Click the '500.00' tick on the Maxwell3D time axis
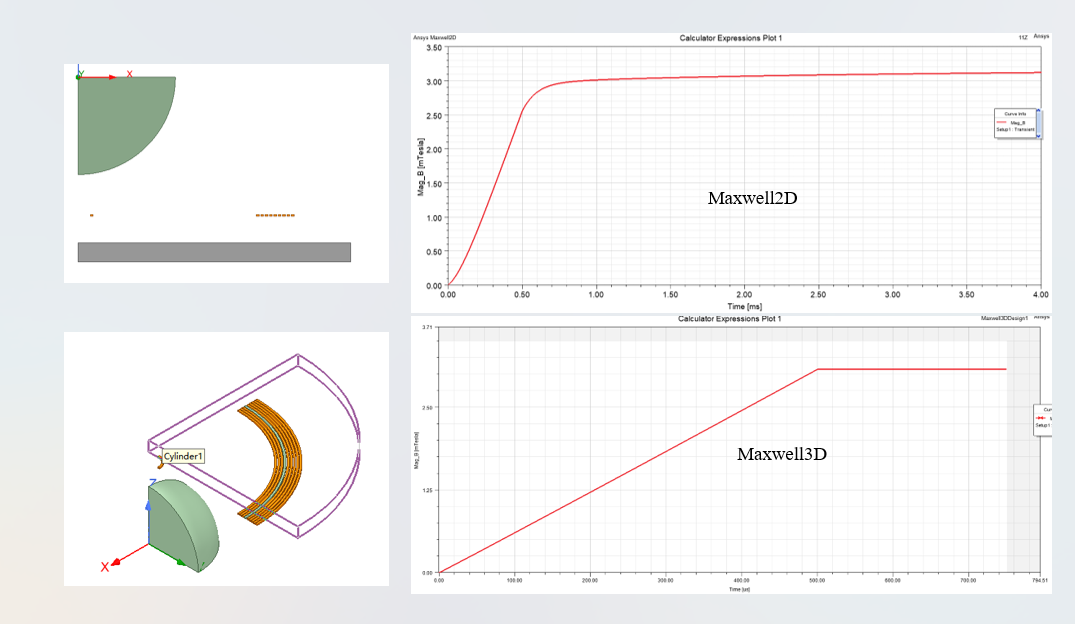 point(817,580)
